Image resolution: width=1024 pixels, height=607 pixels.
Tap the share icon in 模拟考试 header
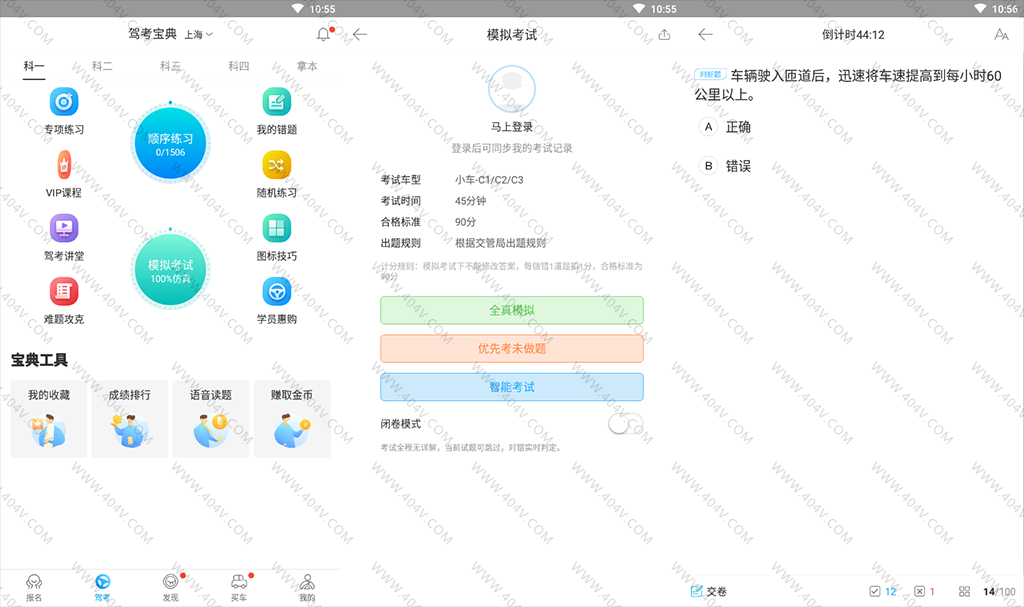[665, 35]
